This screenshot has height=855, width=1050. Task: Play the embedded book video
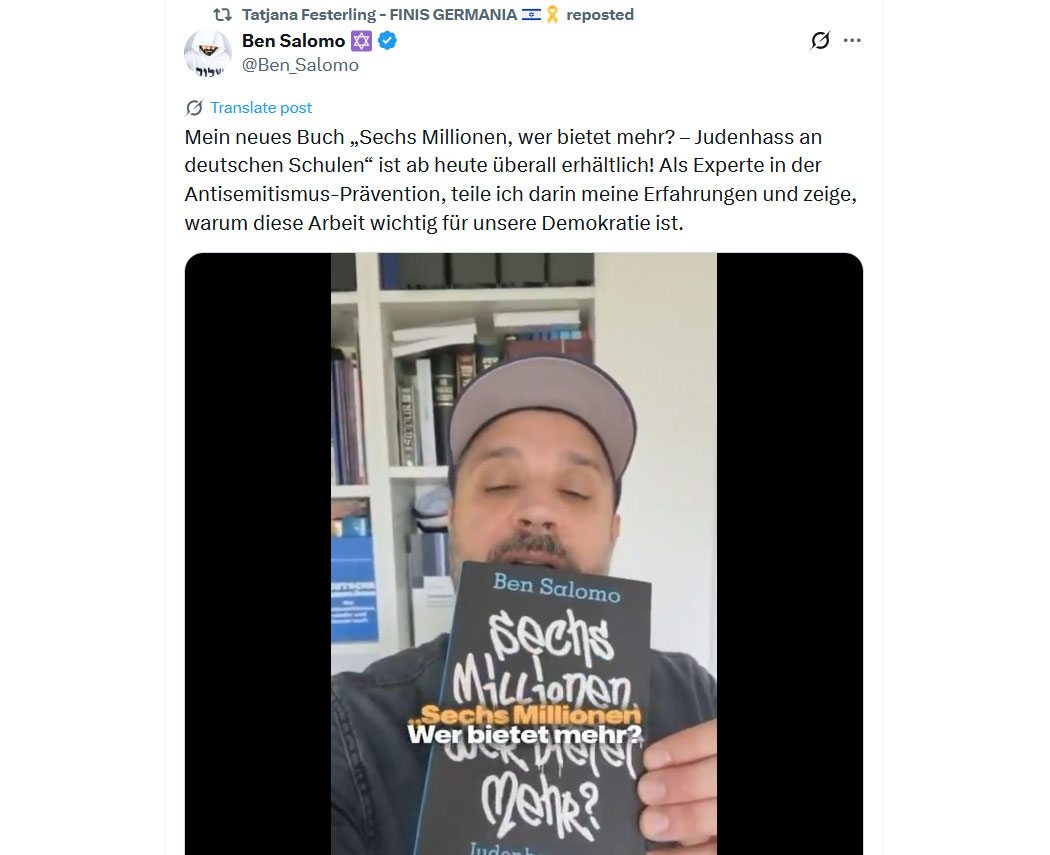524,554
